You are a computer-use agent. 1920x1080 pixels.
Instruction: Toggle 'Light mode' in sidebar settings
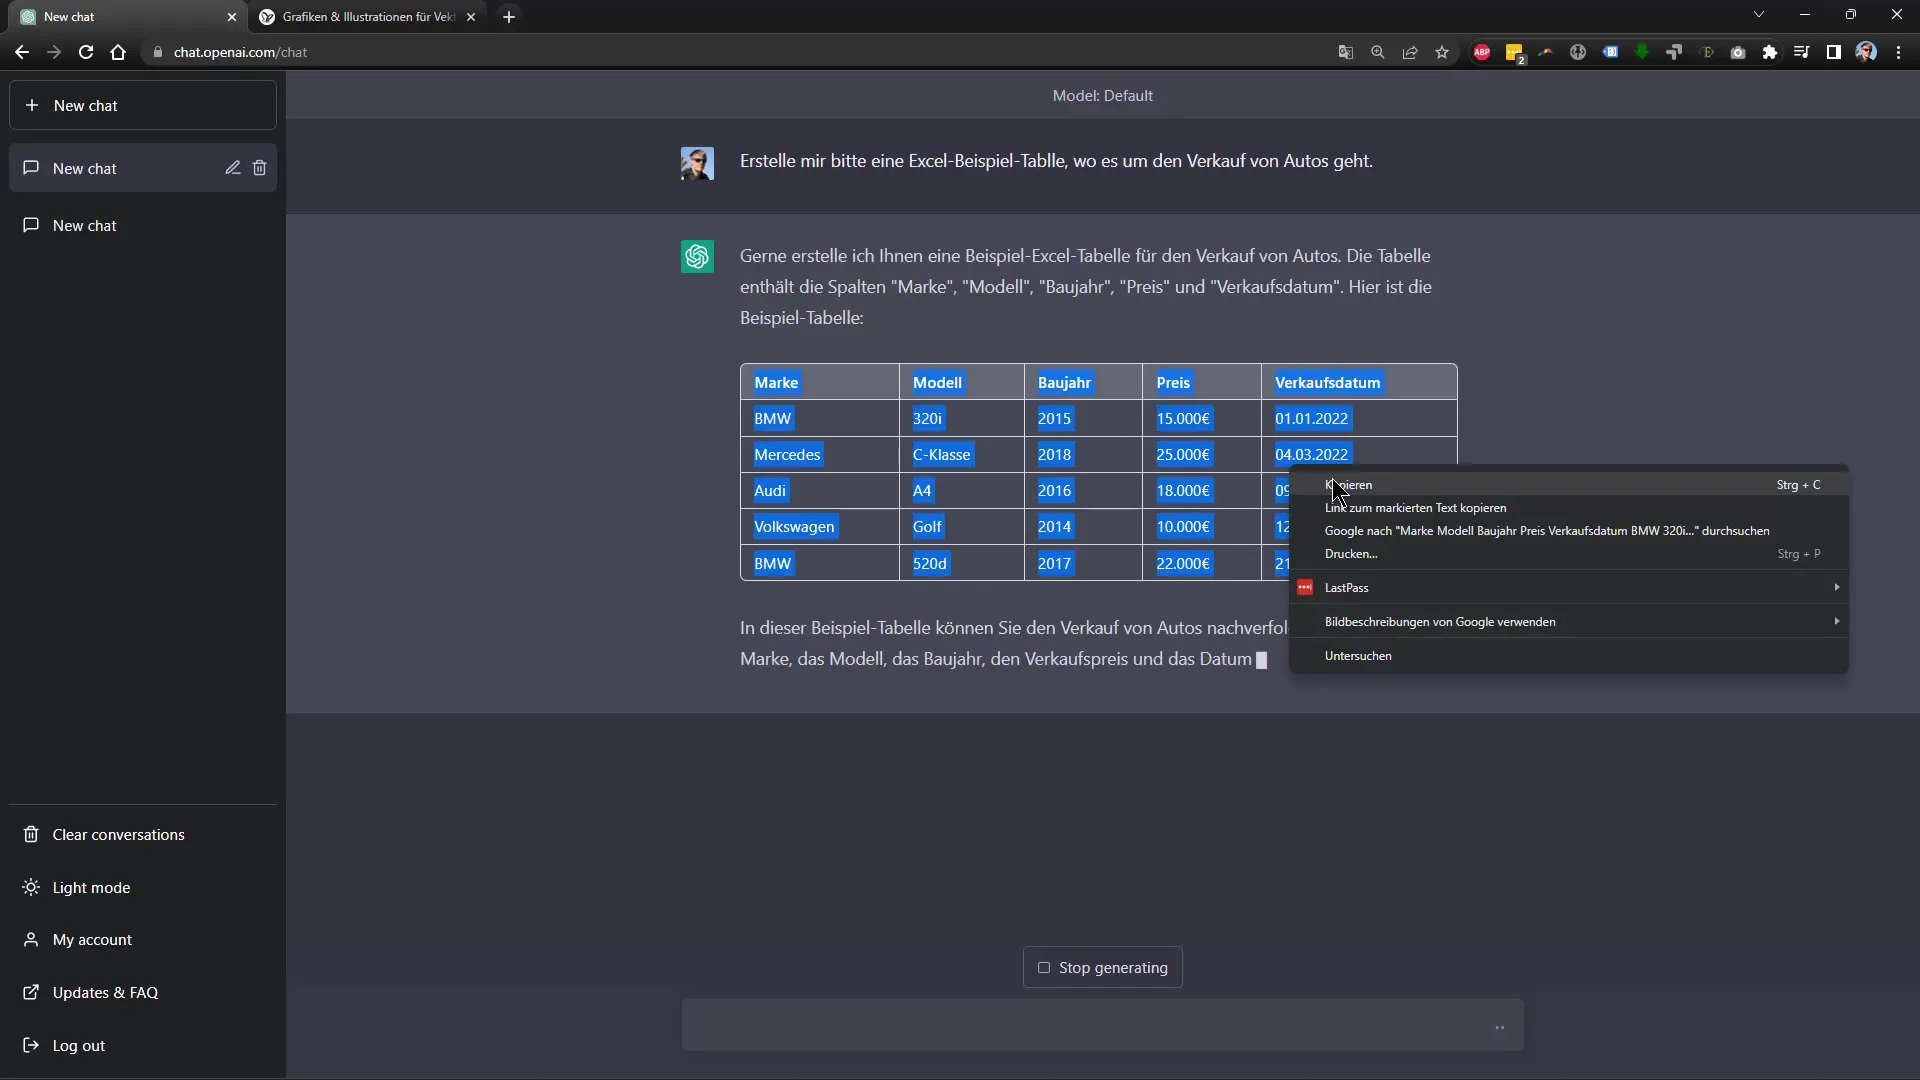91,886
